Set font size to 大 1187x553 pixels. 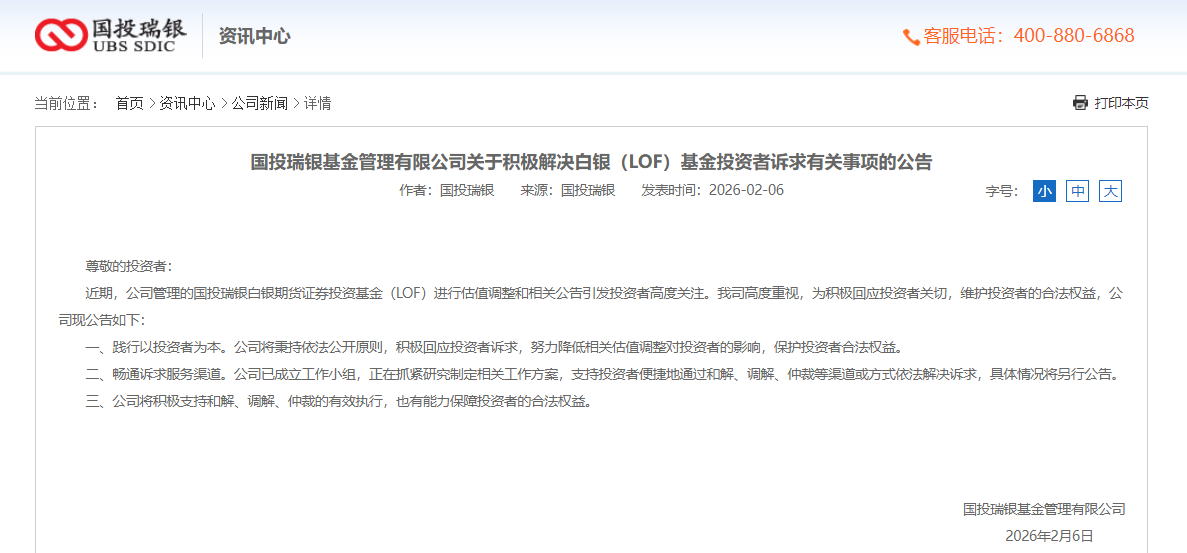(1110, 191)
